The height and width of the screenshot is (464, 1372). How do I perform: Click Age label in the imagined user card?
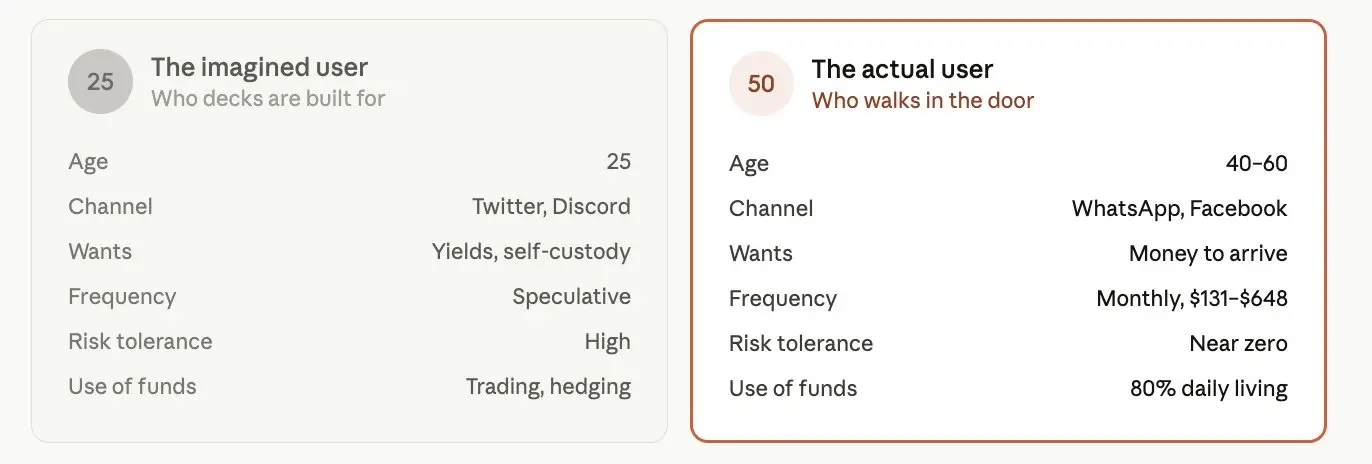pos(88,163)
